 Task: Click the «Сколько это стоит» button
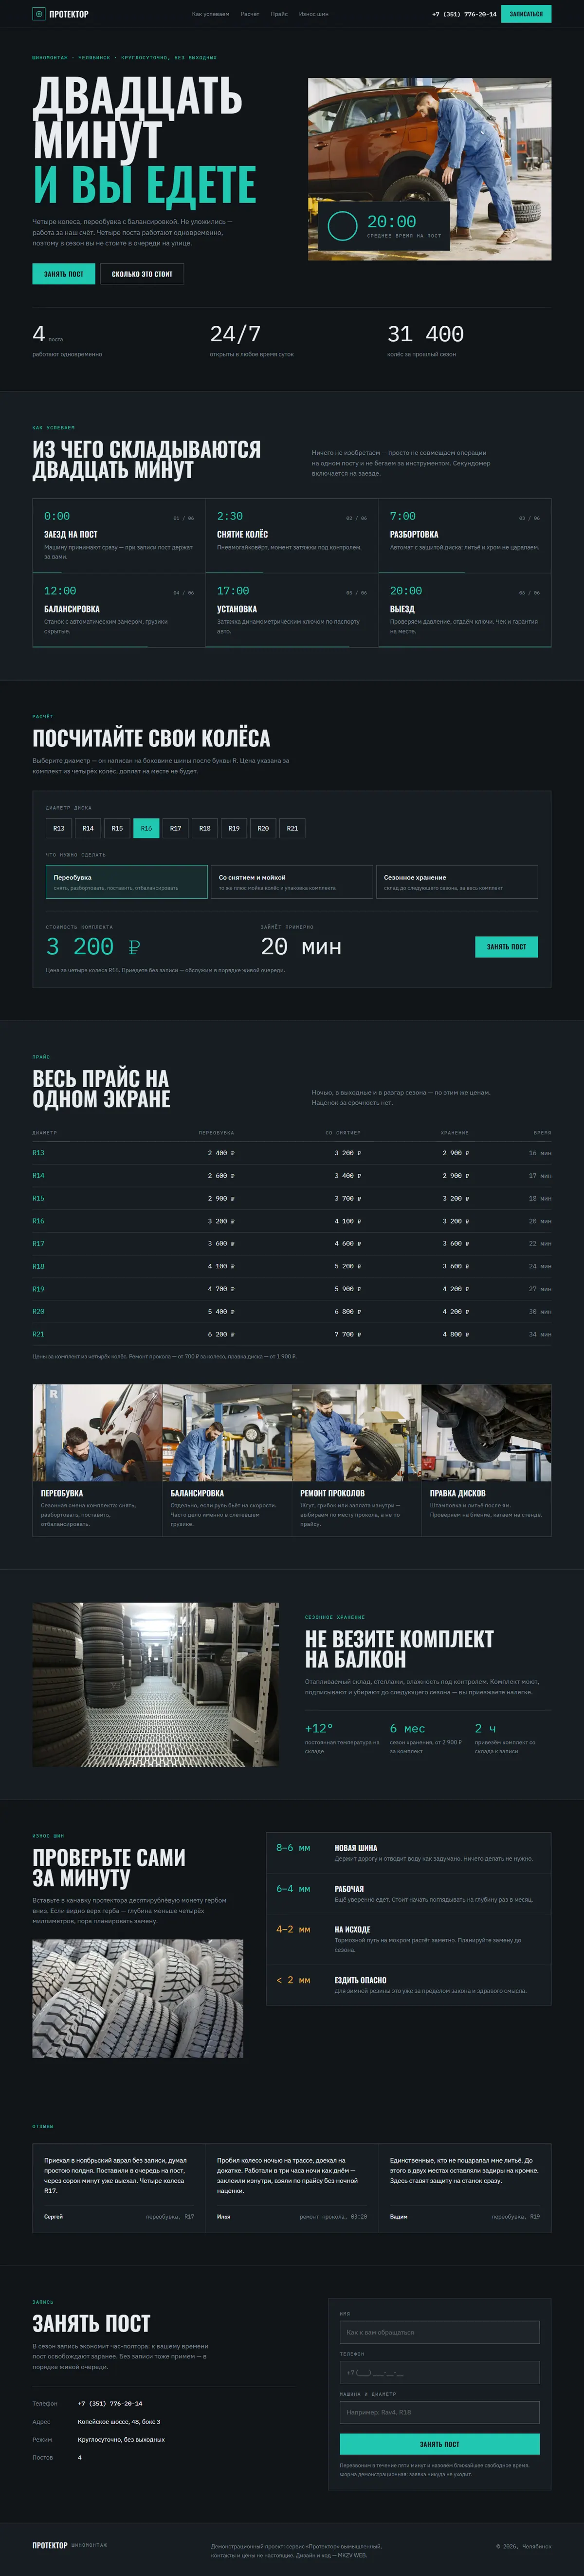click(x=142, y=273)
